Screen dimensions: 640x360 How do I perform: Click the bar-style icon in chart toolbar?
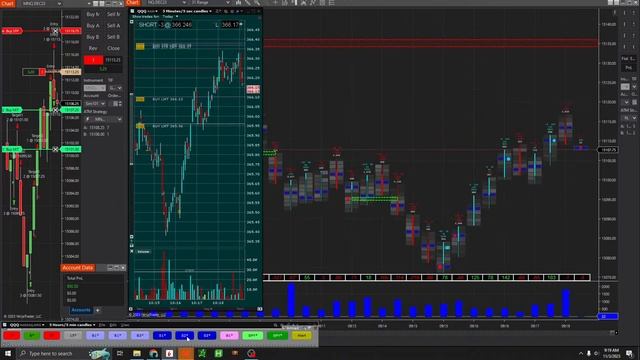coord(238,3)
